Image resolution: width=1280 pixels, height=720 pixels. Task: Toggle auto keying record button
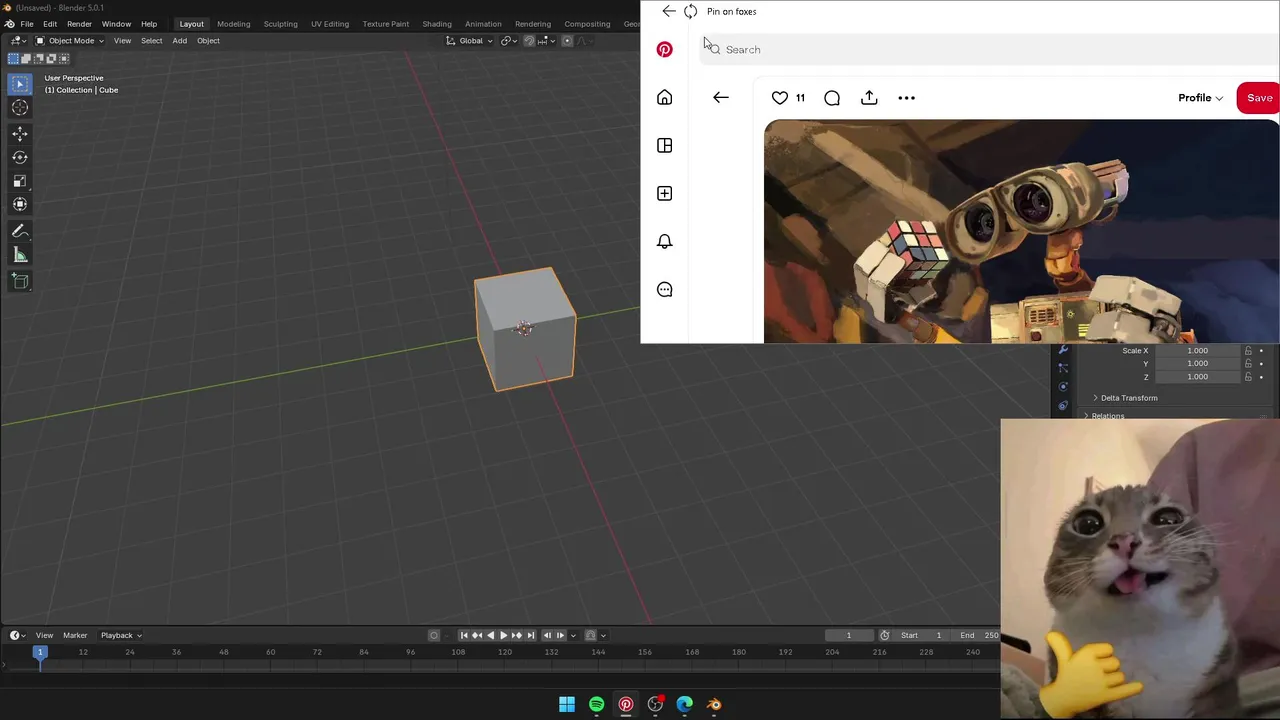(x=434, y=635)
